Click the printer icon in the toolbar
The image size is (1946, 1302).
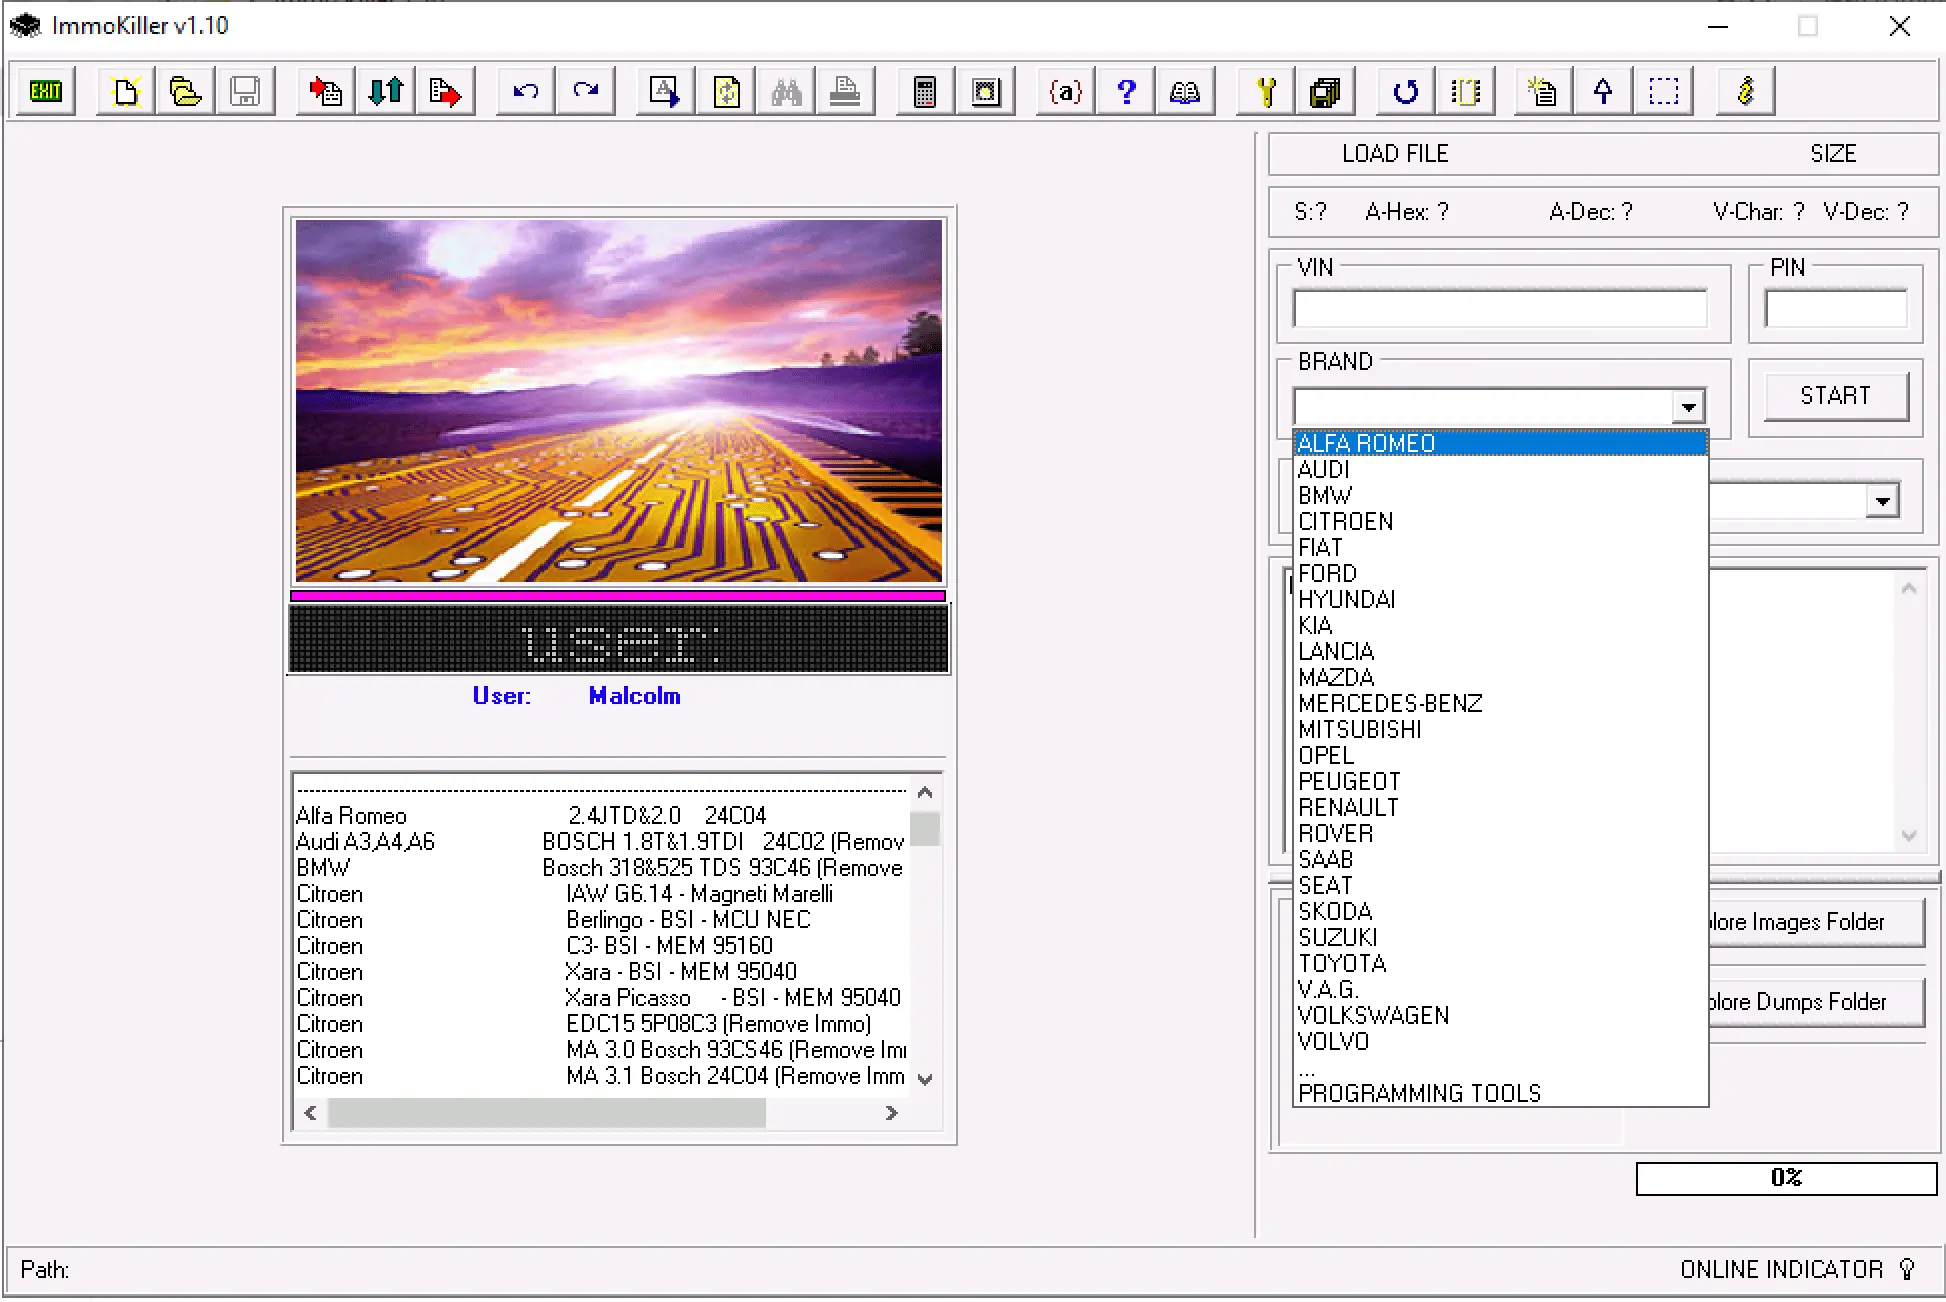tap(846, 92)
